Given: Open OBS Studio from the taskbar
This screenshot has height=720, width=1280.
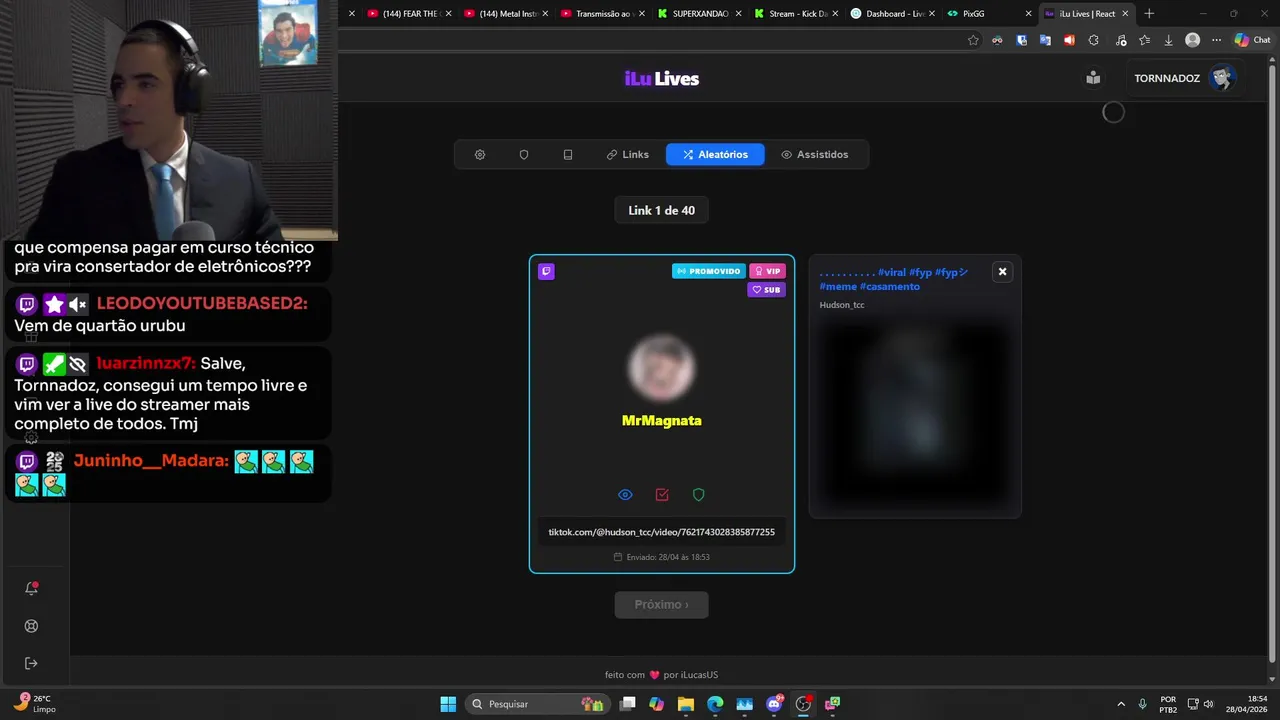Looking at the screenshot, I should pos(803,704).
